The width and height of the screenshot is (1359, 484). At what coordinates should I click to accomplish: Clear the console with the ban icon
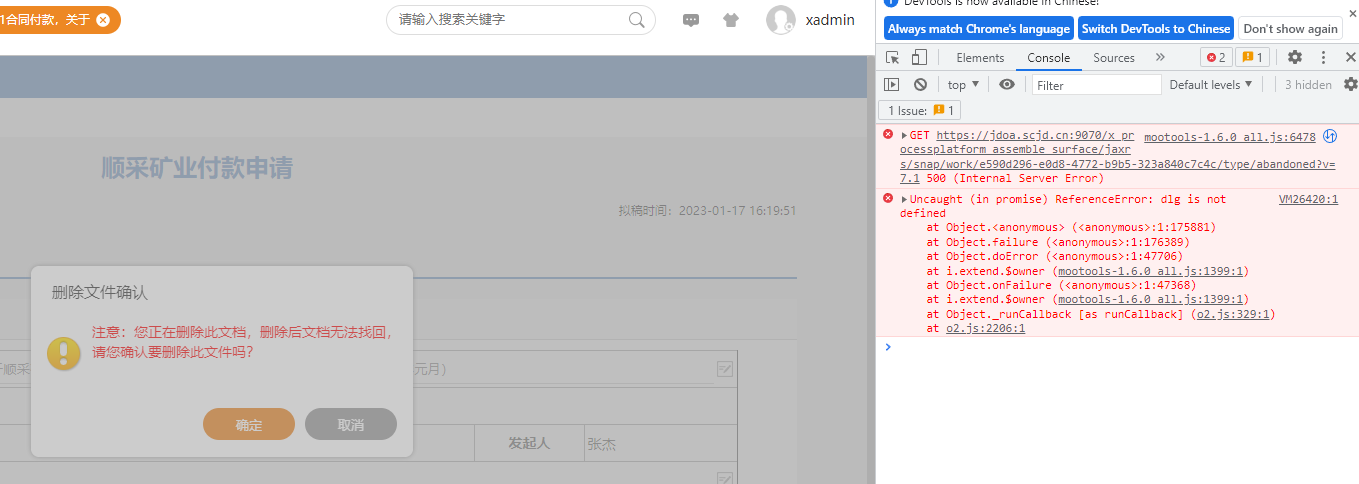pos(920,85)
